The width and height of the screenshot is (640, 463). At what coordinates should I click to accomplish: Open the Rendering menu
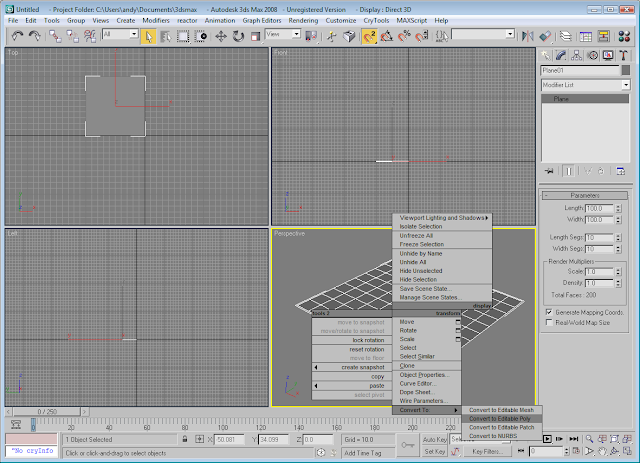[x=303, y=20]
